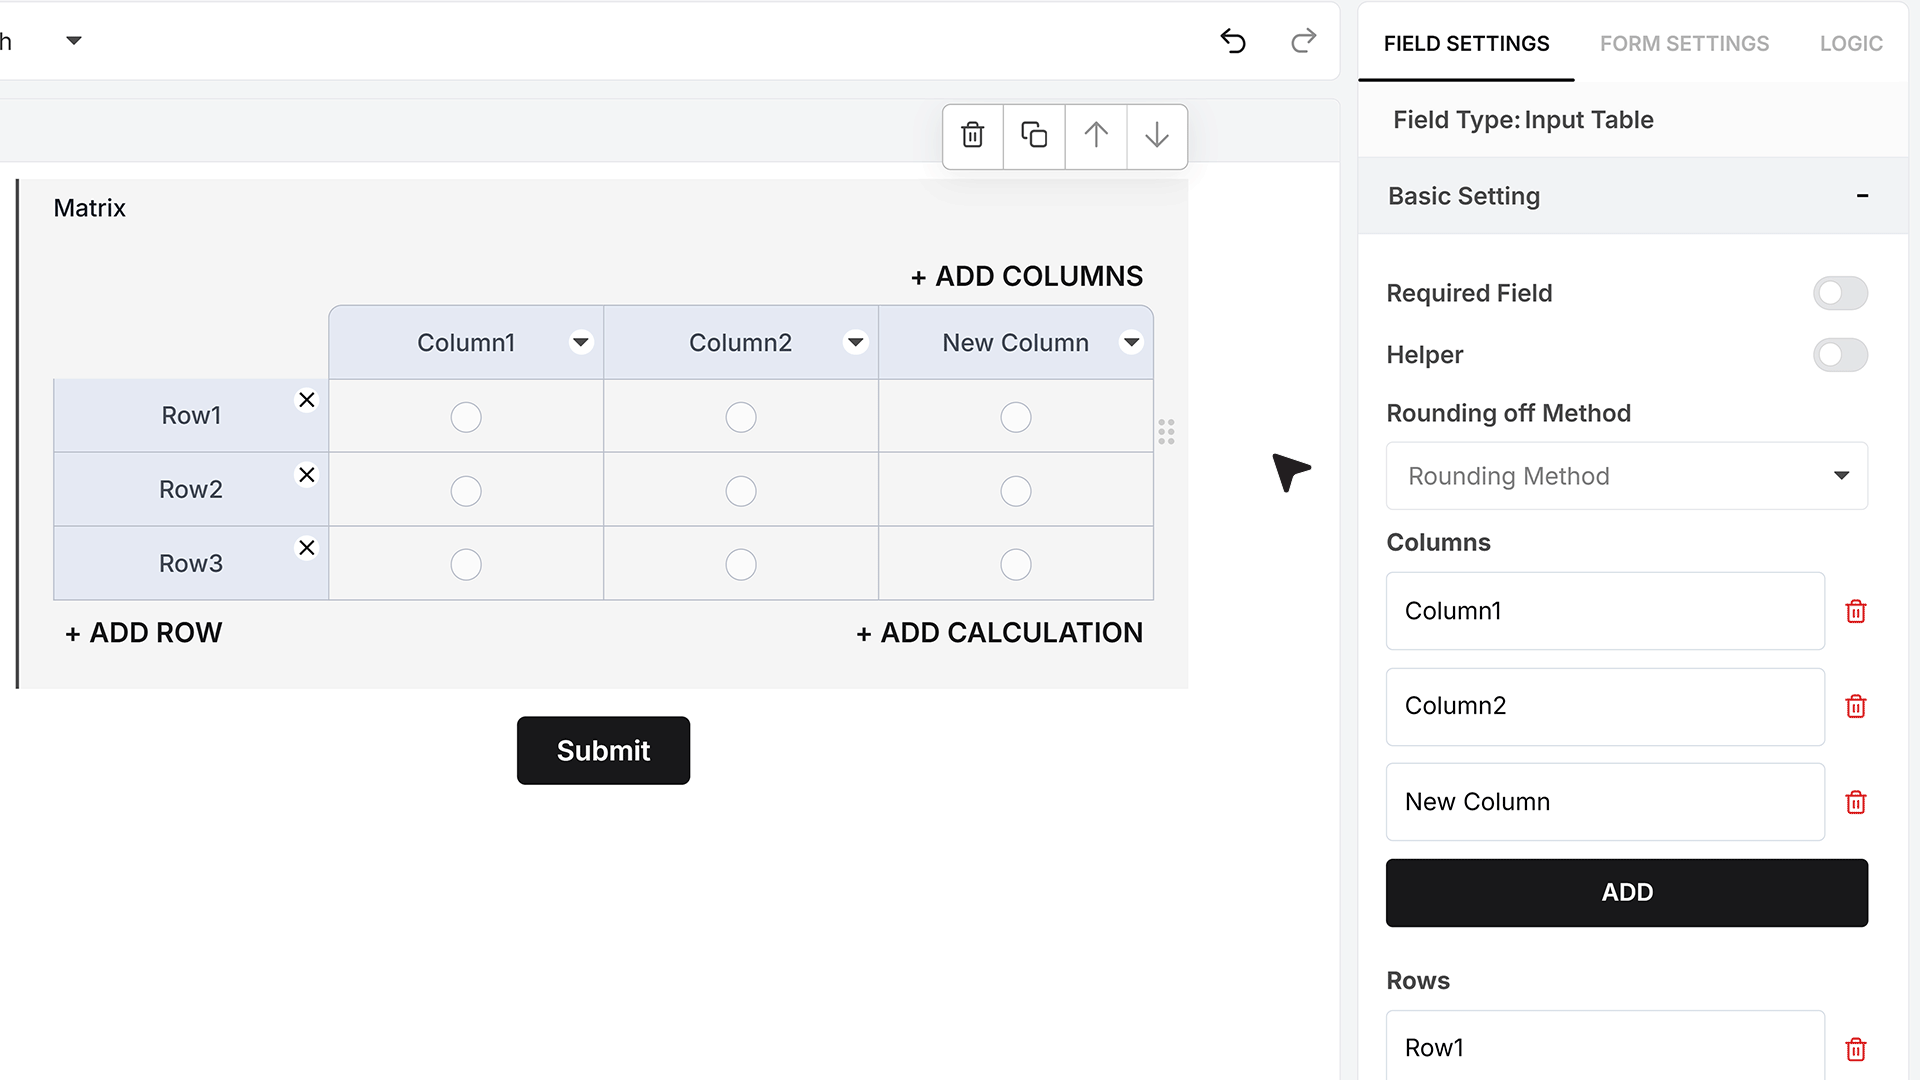Turn on the Helper toggle
Viewport: 1920px width, 1080px height.
click(1840, 355)
